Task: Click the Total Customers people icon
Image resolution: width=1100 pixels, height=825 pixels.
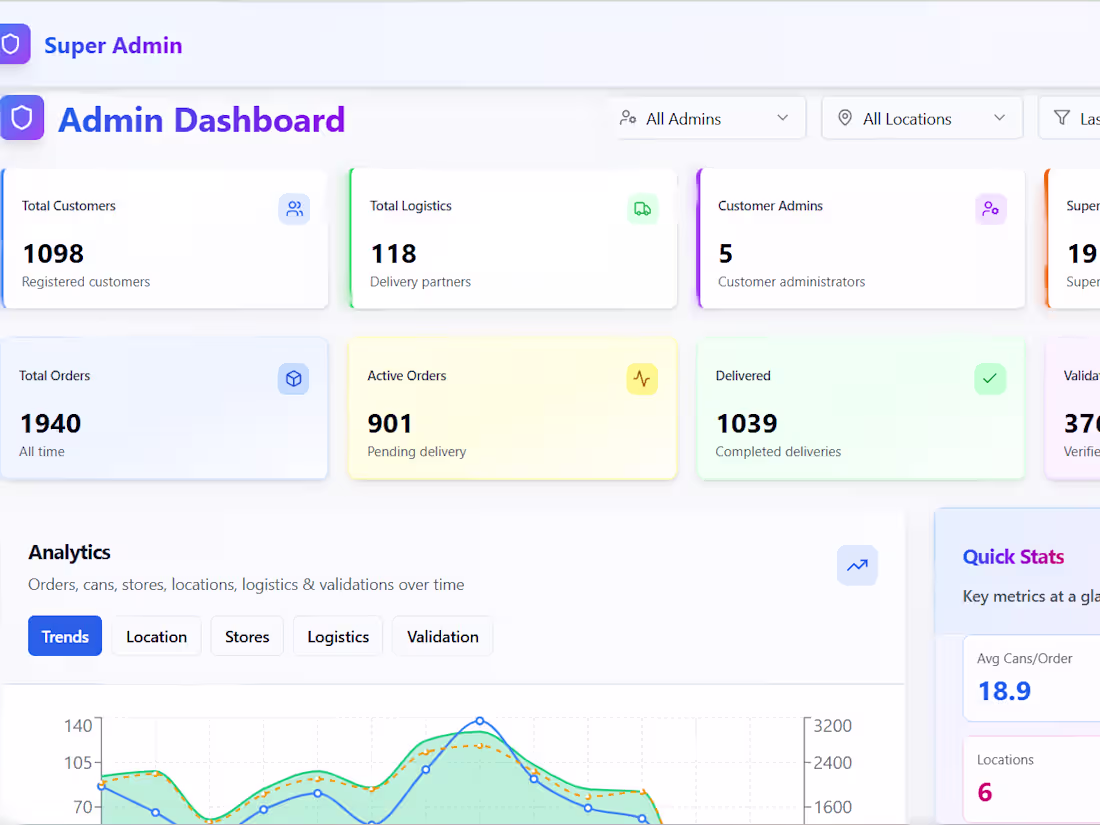Action: pos(293,209)
